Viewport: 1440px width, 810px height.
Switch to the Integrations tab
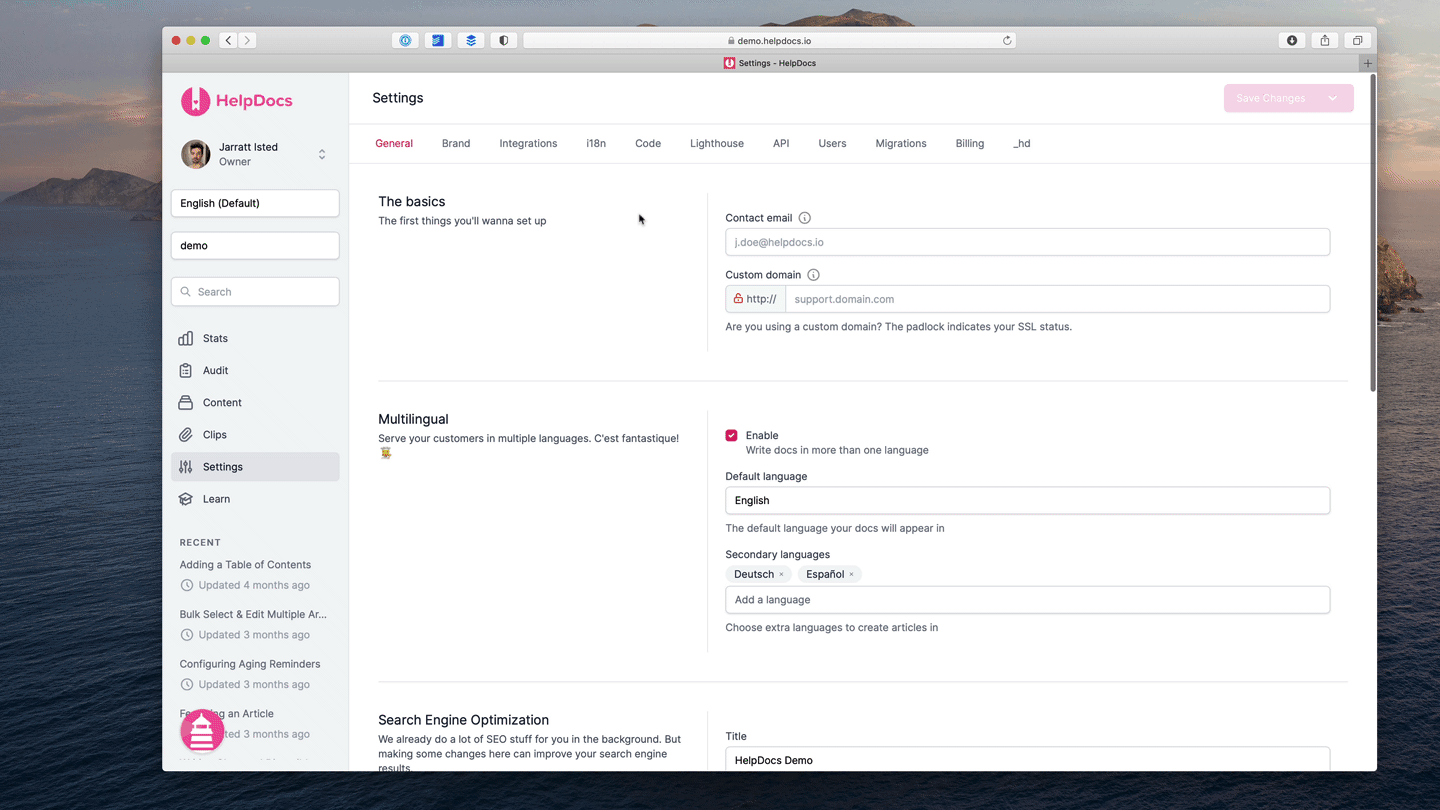coord(528,143)
